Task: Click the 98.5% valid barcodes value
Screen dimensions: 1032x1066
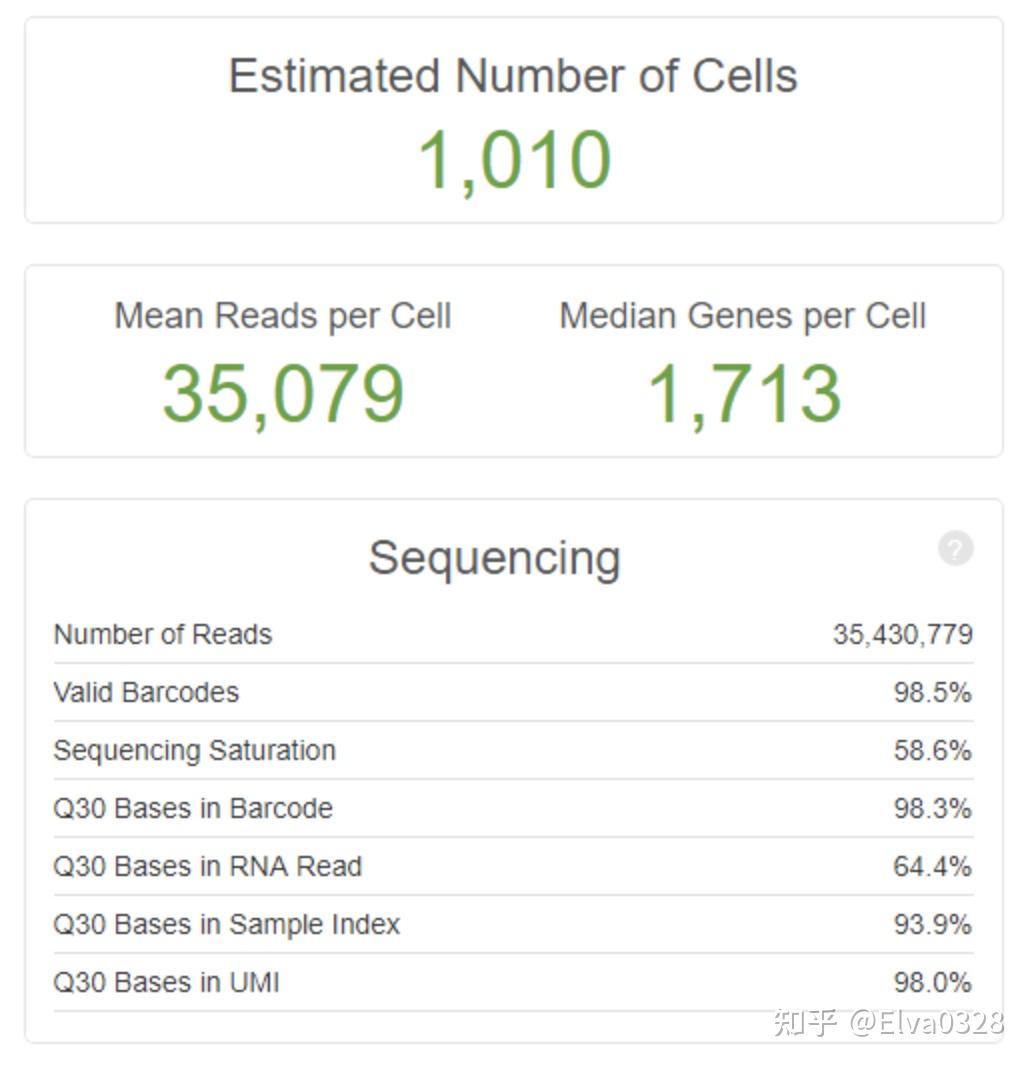Action: [933, 692]
